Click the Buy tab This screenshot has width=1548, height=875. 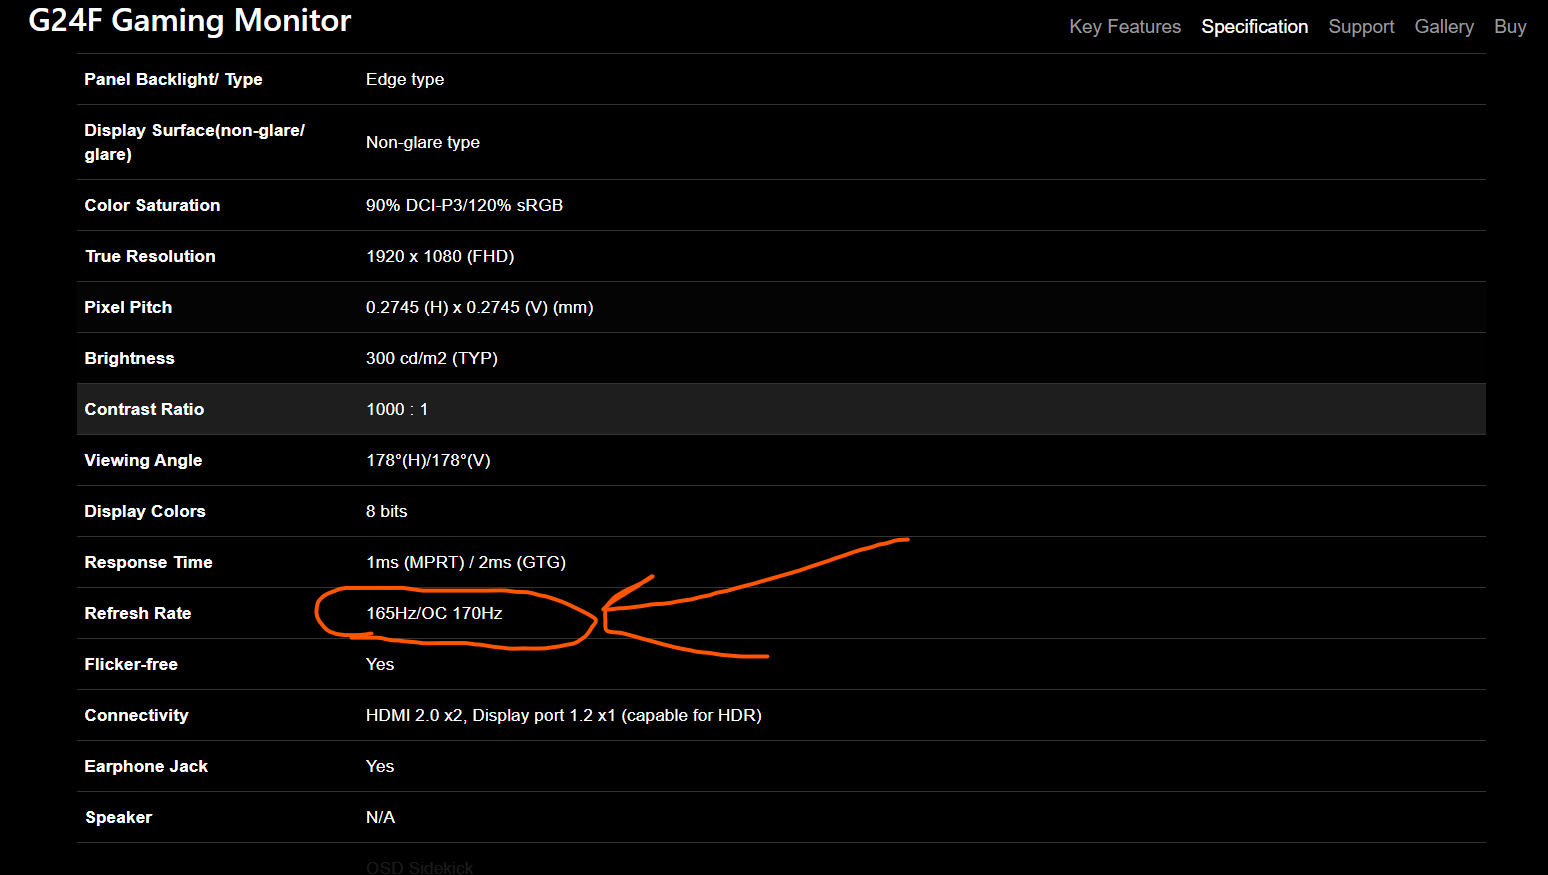1510,27
